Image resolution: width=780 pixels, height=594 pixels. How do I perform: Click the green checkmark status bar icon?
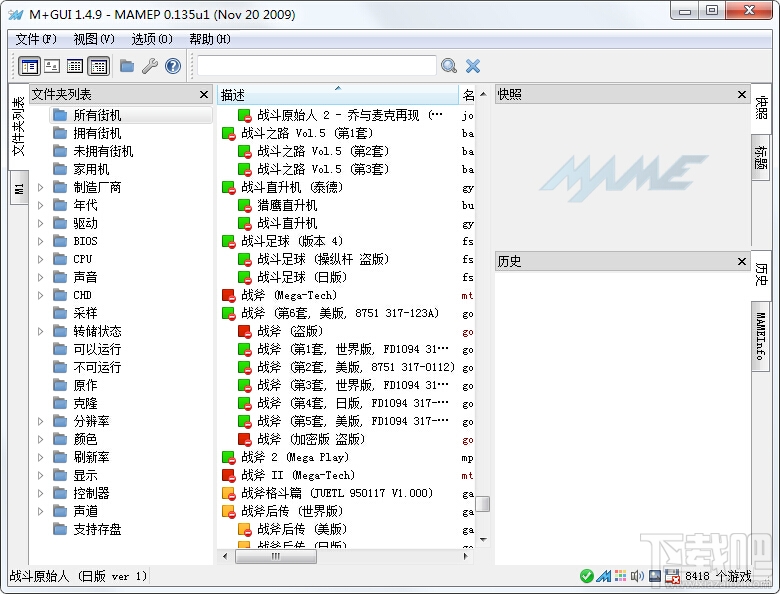coord(586,576)
